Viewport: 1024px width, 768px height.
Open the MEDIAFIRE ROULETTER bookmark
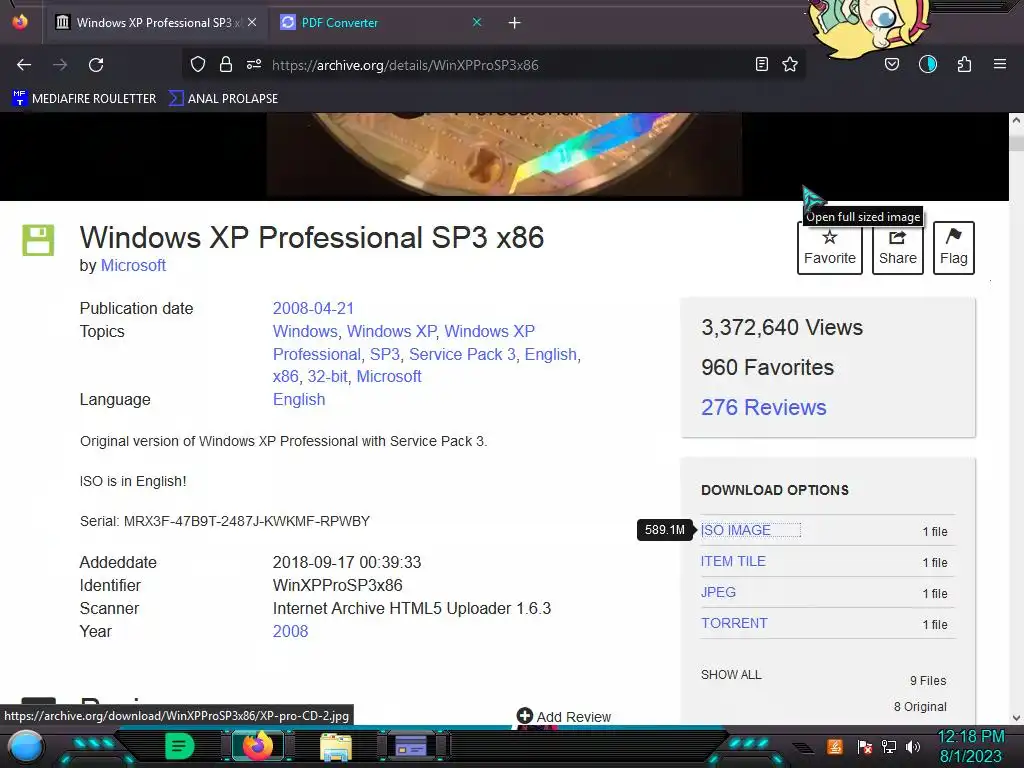(x=84, y=99)
